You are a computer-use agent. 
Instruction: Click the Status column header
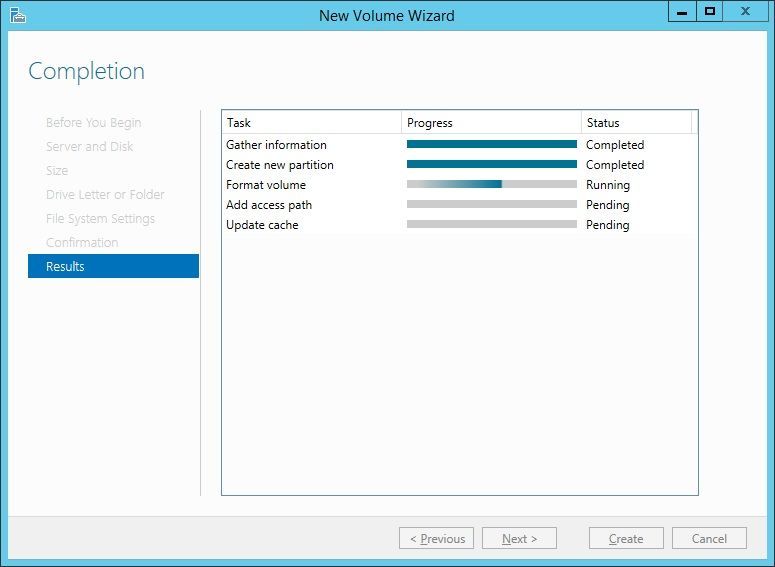click(x=637, y=123)
